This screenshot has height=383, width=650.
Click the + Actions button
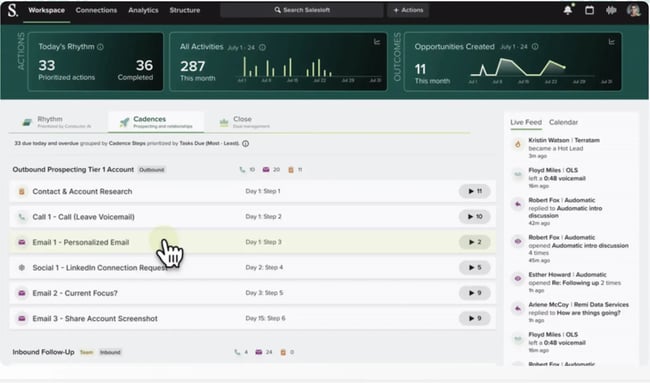click(408, 10)
